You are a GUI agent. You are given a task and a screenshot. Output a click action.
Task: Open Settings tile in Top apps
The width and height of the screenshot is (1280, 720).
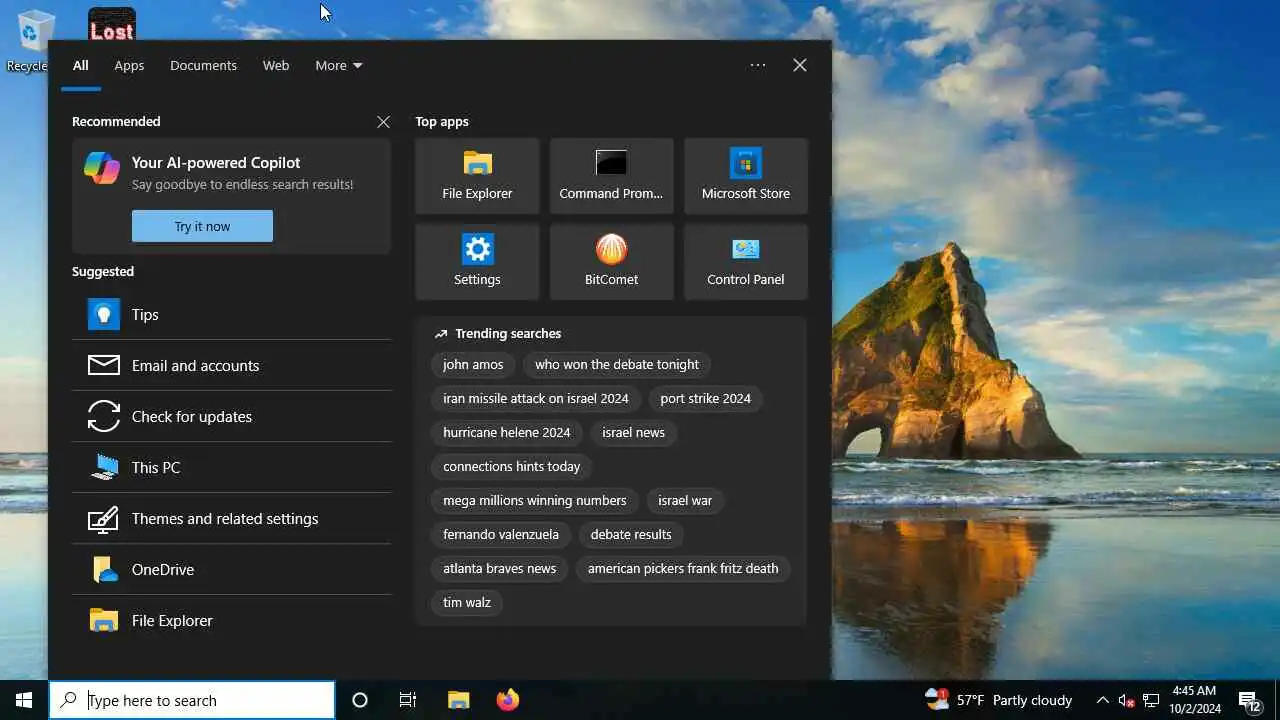[477, 262]
